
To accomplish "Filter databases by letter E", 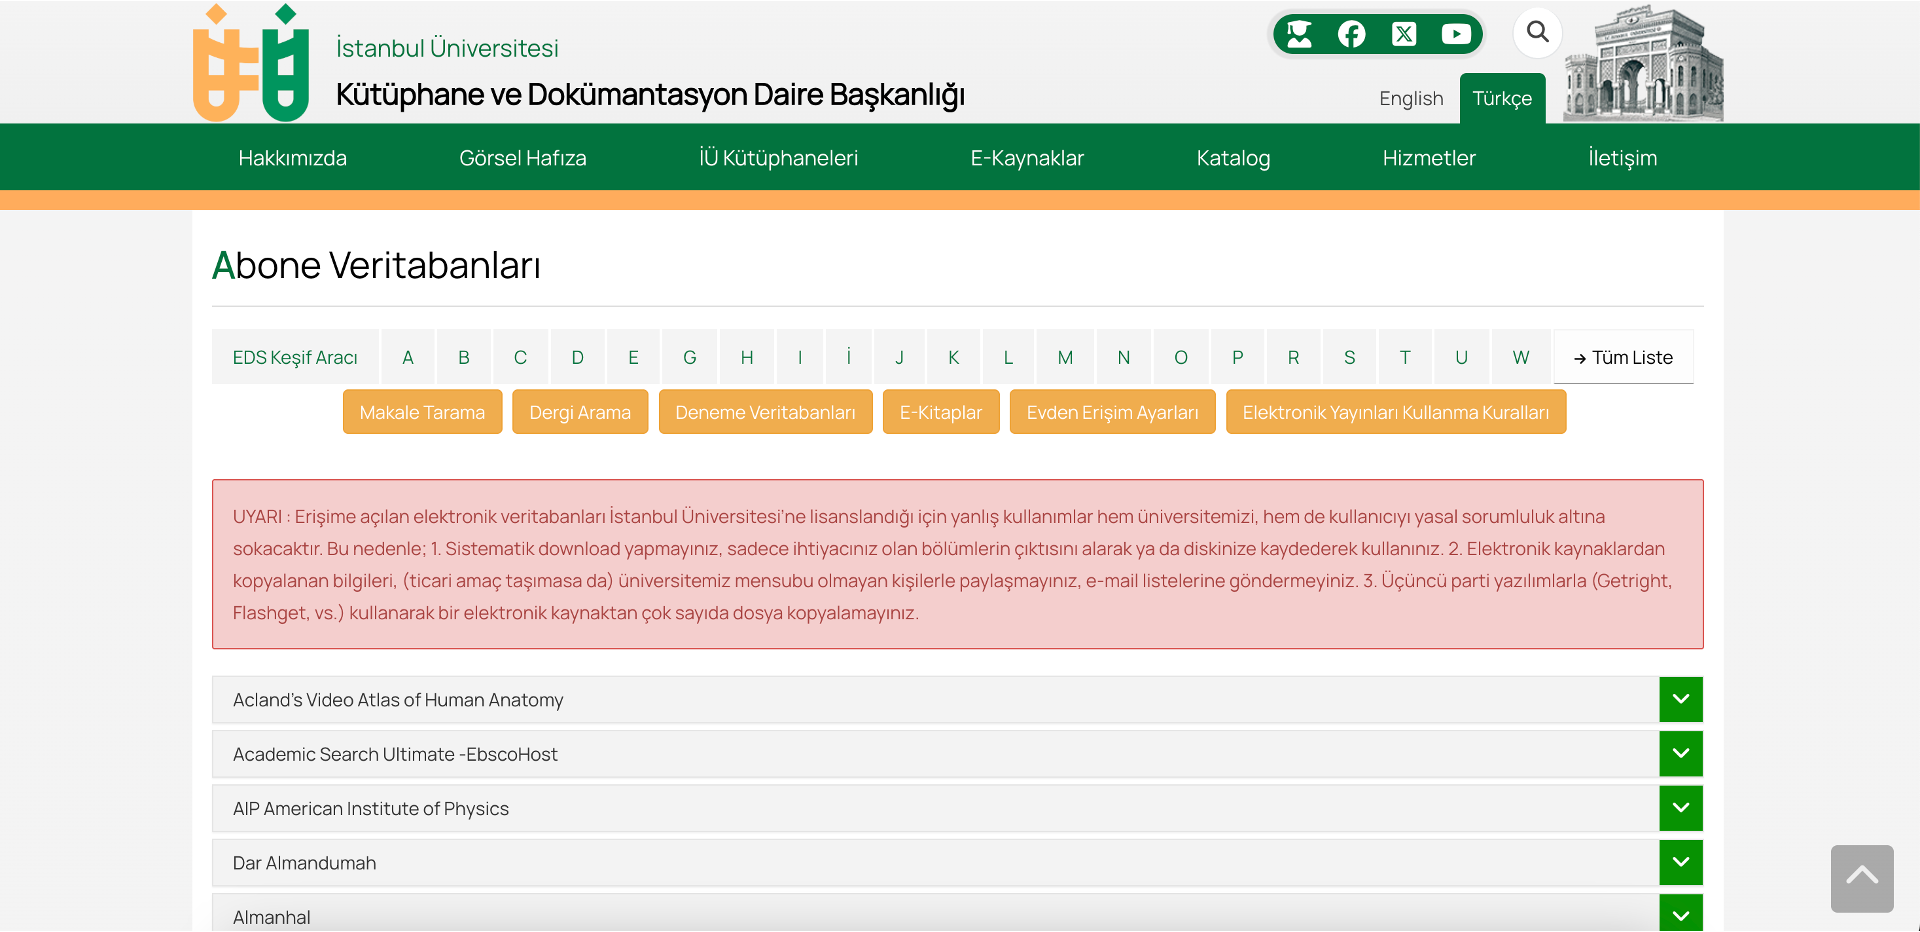I will [633, 357].
